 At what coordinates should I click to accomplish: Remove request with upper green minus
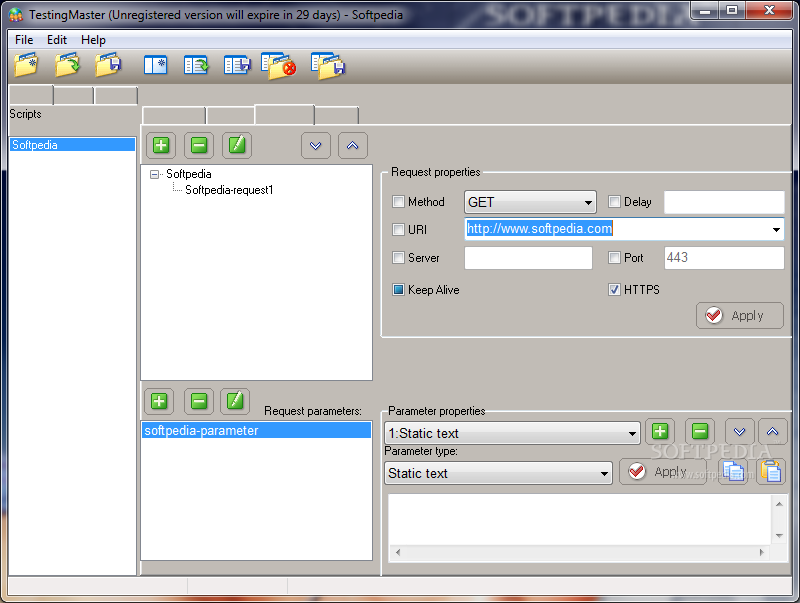(199, 145)
